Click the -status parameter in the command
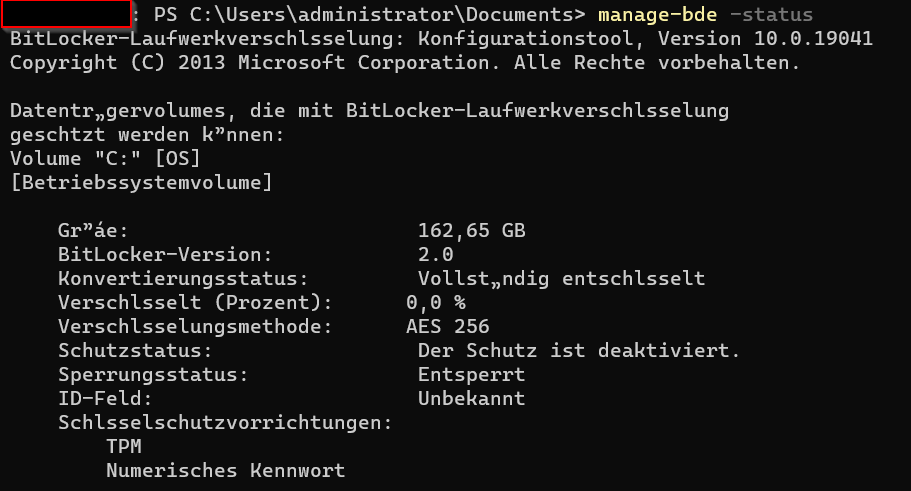Viewport: 911px width, 491px height. click(771, 15)
